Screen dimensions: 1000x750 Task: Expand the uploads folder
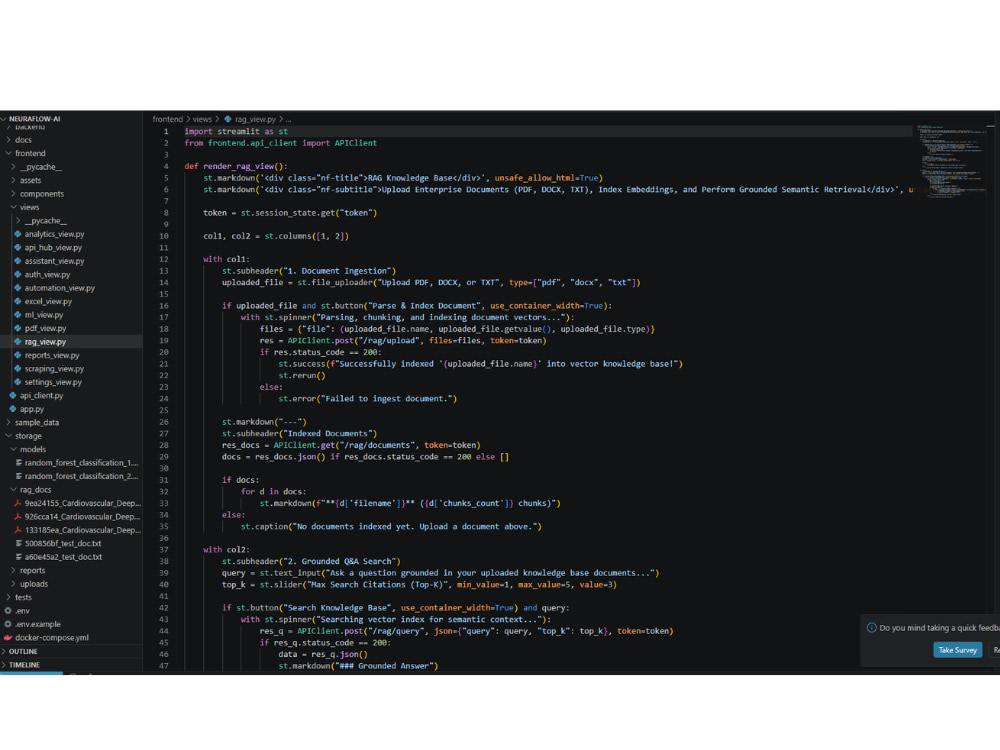(x=13, y=584)
